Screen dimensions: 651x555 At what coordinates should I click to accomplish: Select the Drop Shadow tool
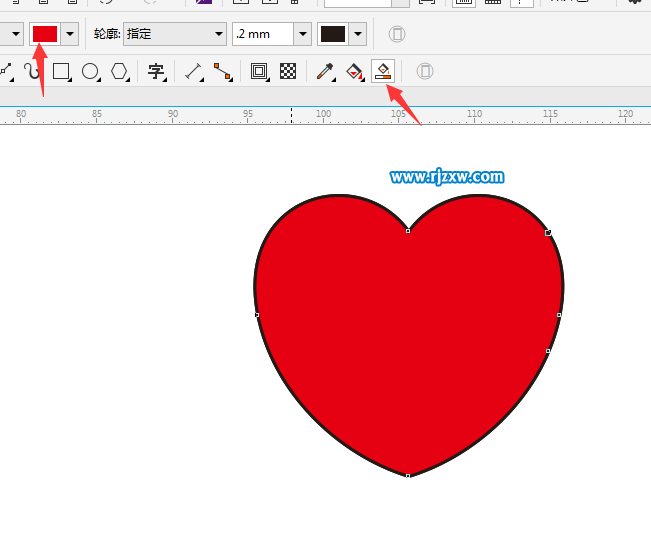pyautogui.click(x=259, y=71)
